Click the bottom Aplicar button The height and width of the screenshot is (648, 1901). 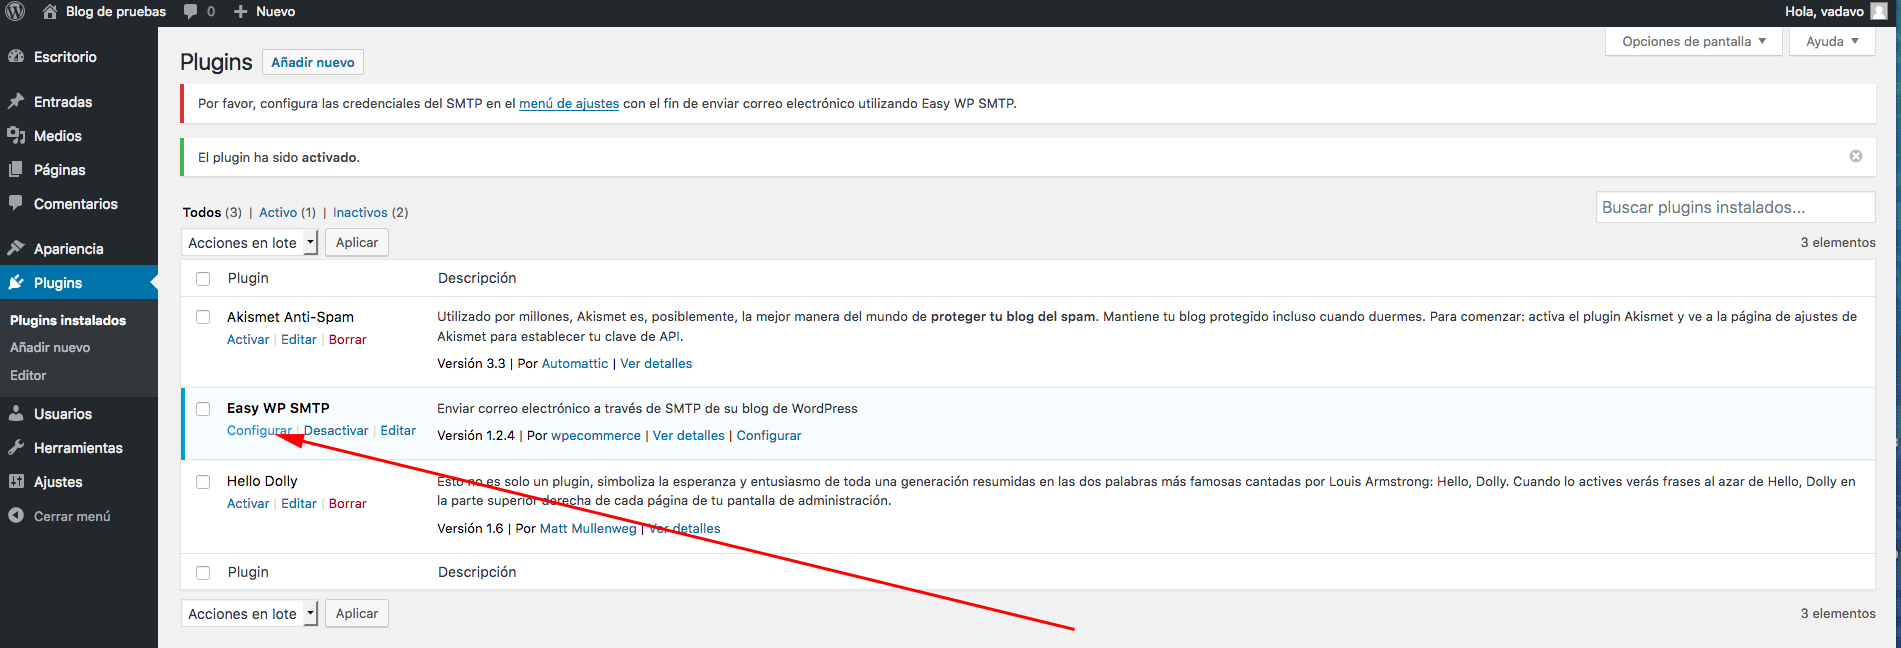[x=357, y=614]
